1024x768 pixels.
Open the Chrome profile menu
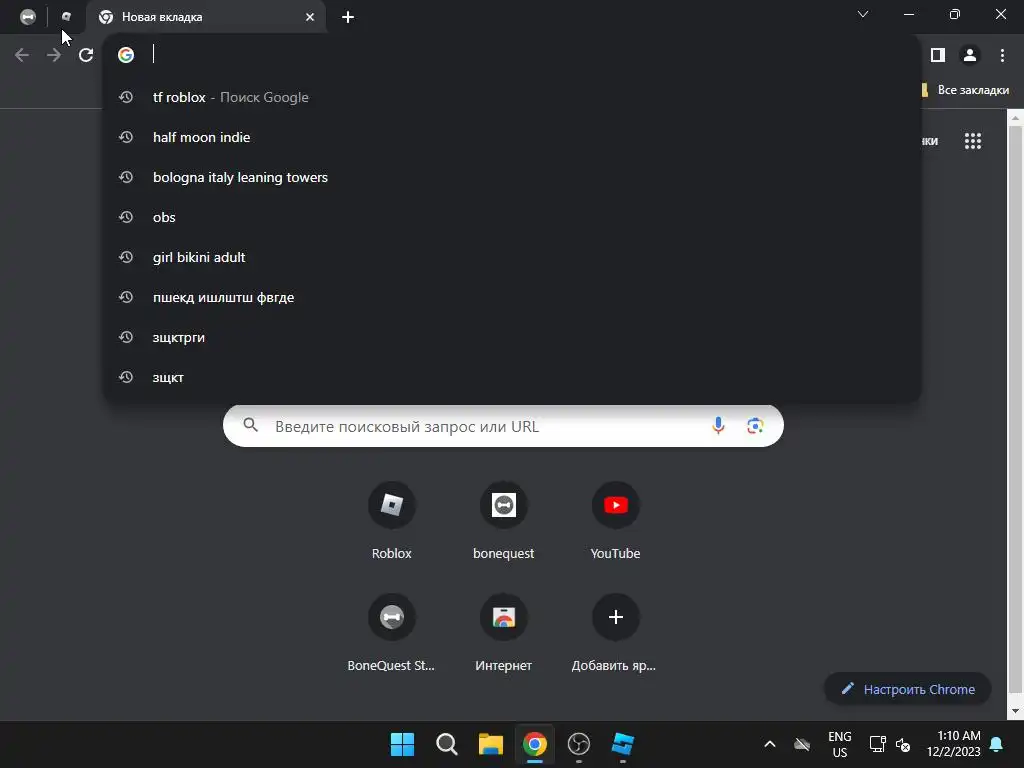click(970, 56)
